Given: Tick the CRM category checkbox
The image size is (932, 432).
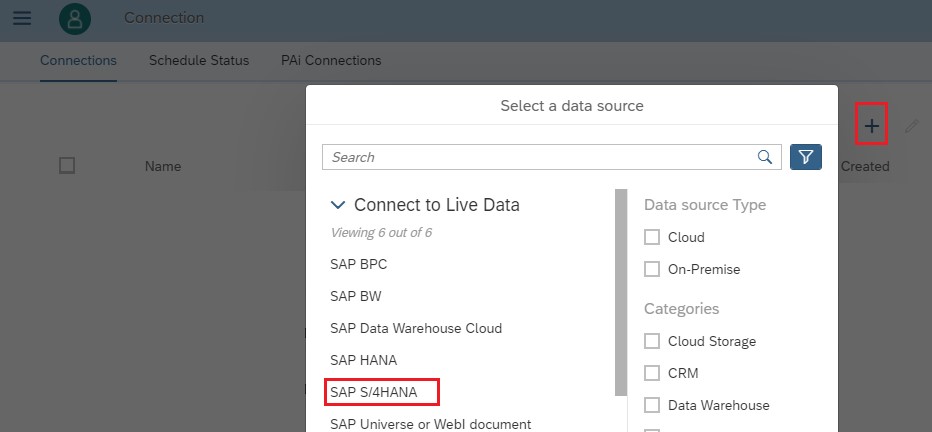Looking at the screenshot, I should pyautogui.click(x=652, y=373).
